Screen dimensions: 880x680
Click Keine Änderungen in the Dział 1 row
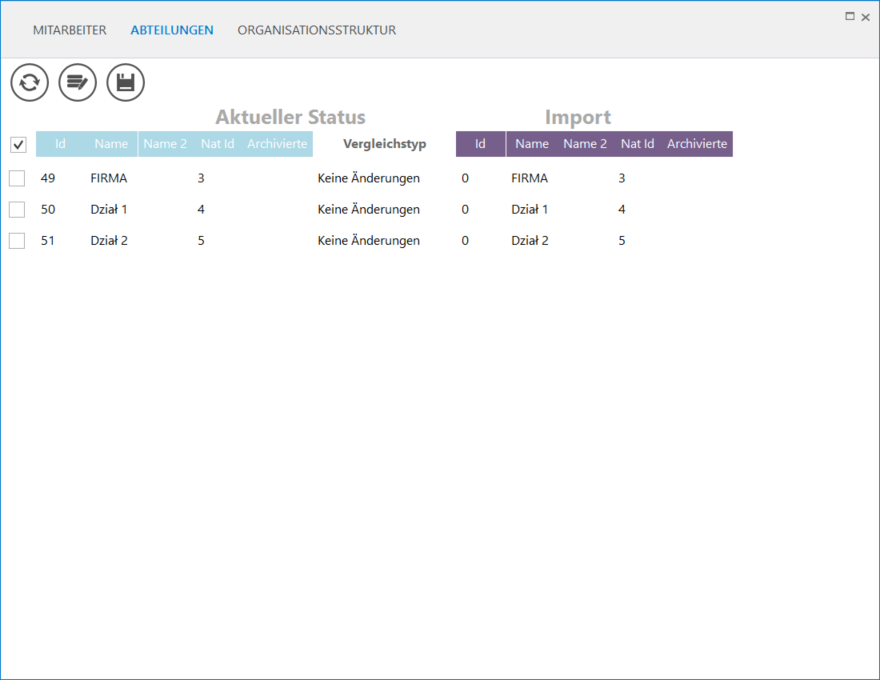(369, 209)
